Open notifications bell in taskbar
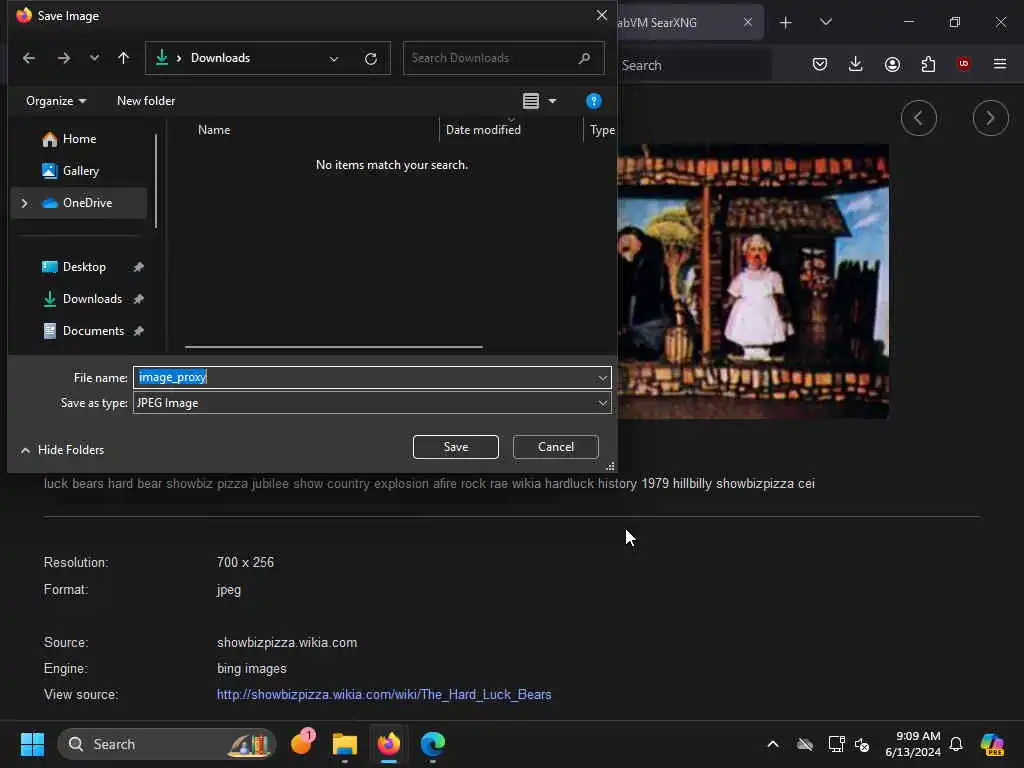1024x768 pixels. (956, 744)
